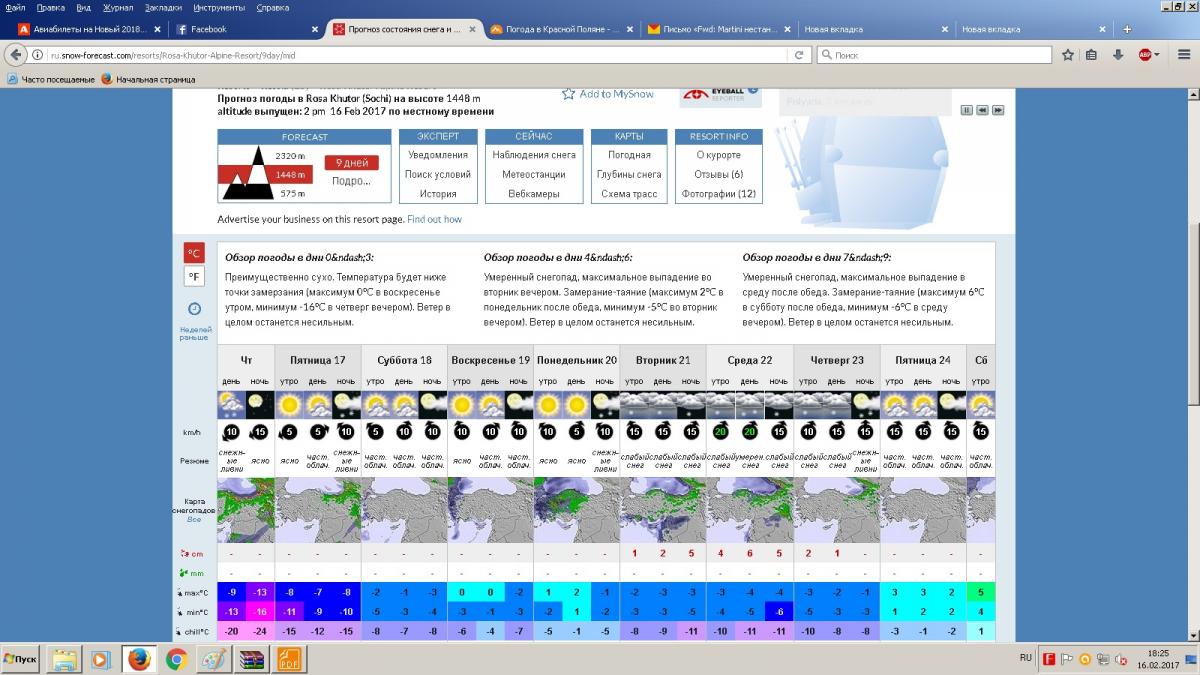Click the Часто посещаемые bookmark

pos(50,79)
